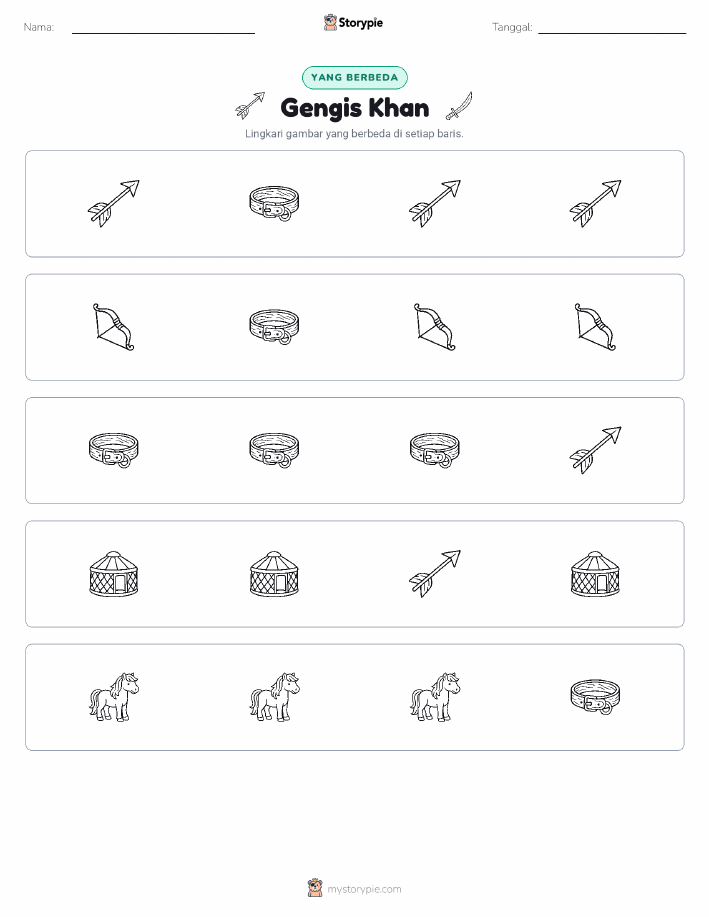Click the first bow in row two

coord(113,327)
